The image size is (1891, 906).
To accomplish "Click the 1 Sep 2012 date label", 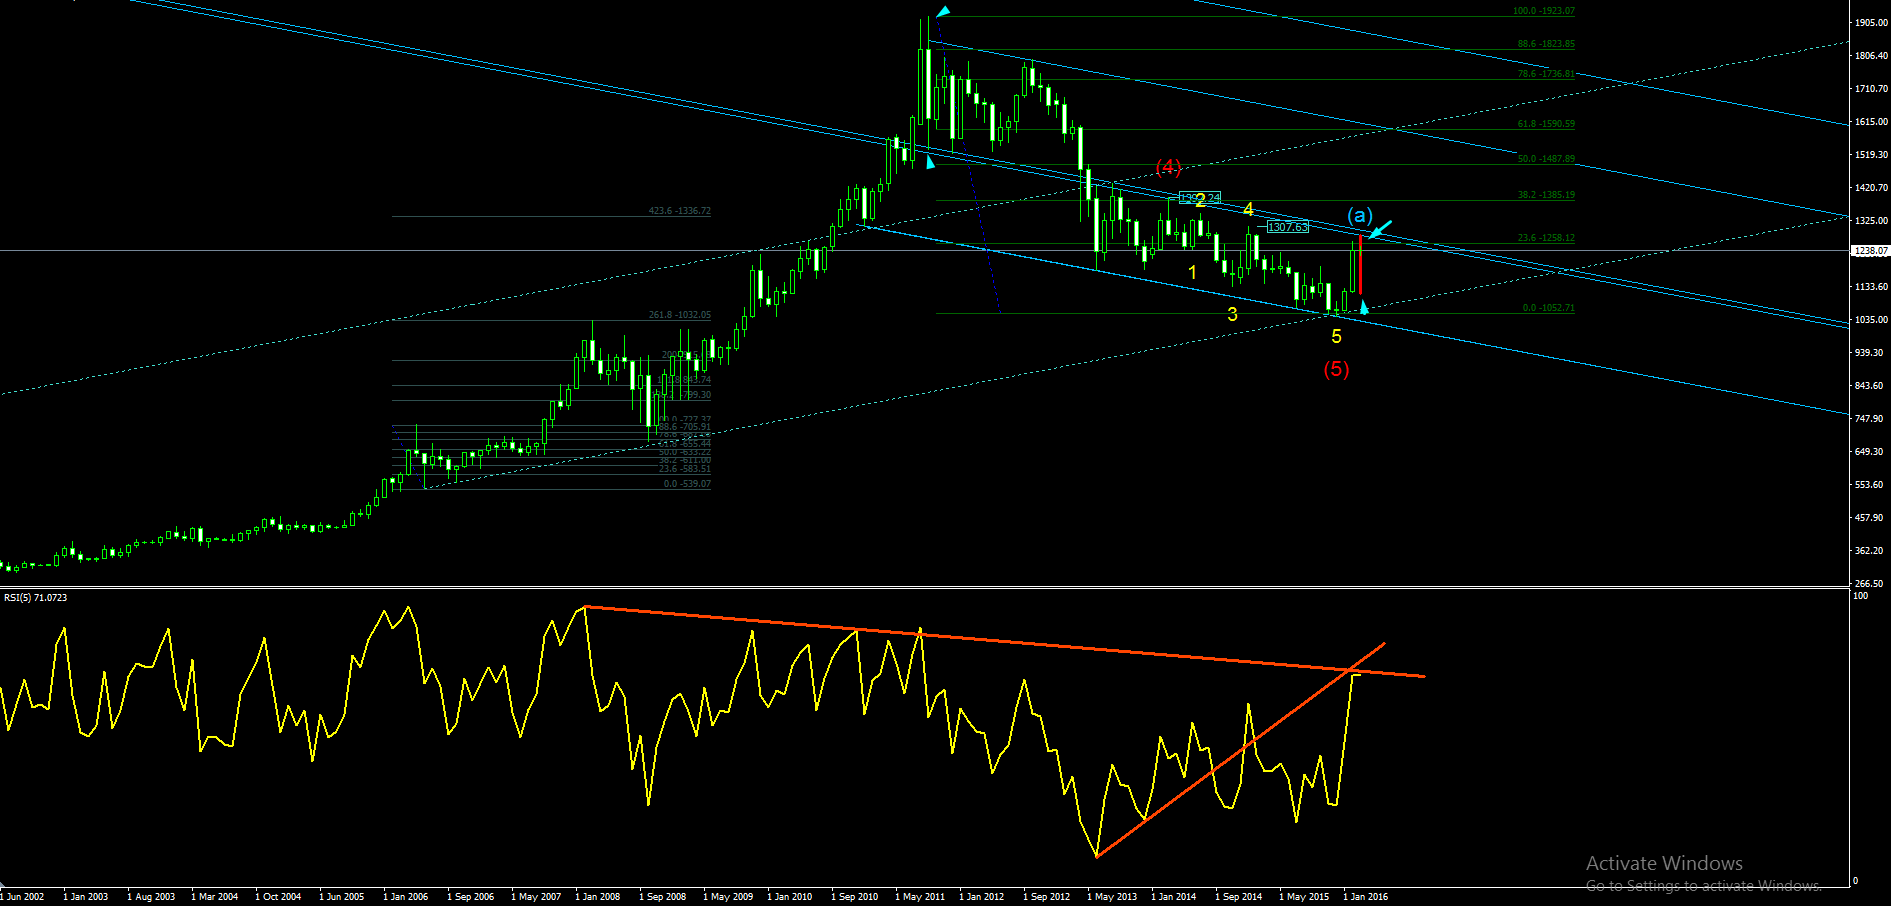I will 1047,897.
